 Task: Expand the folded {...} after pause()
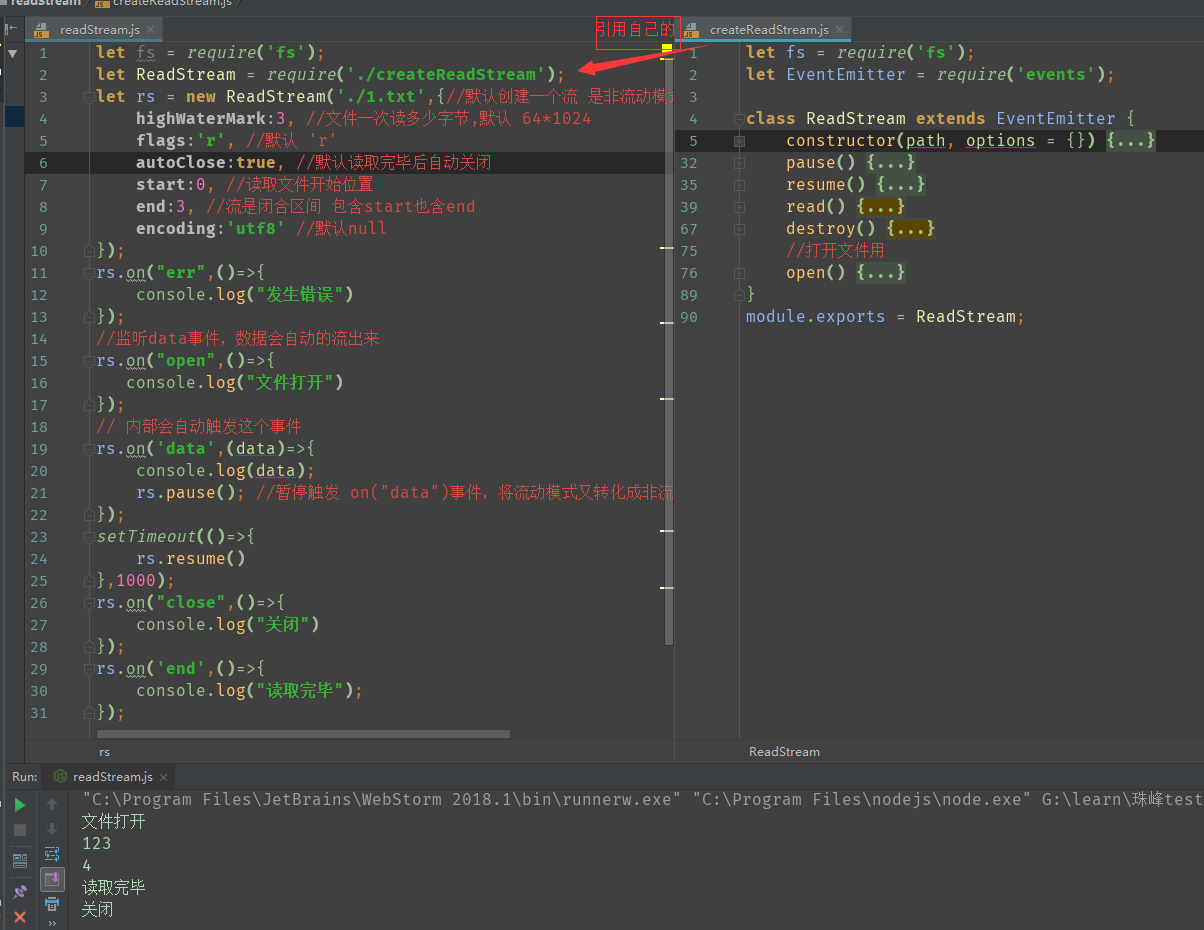tap(890, 163)
